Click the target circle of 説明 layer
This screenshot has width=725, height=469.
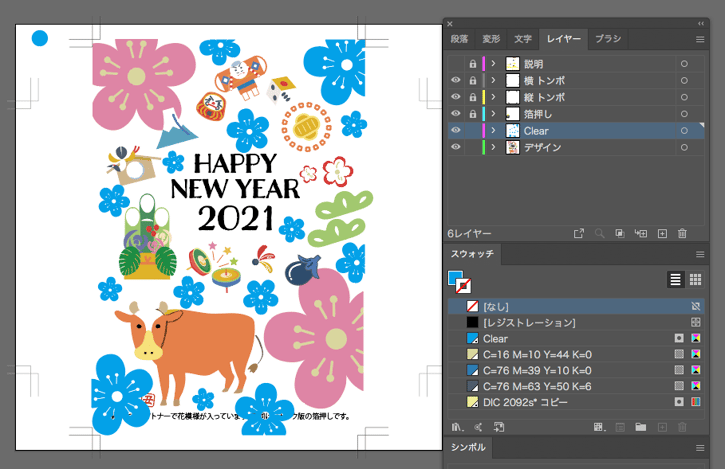click(x=684, y=63)
